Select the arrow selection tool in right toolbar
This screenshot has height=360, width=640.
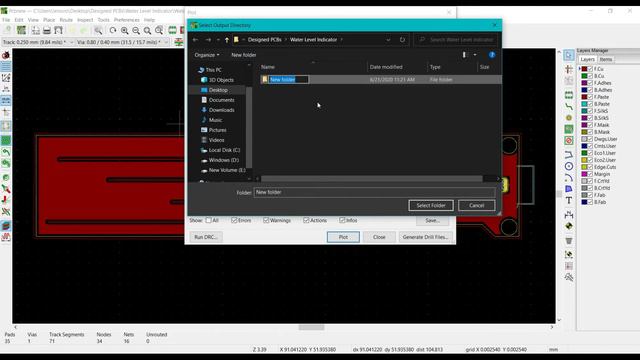click(569, 55)
